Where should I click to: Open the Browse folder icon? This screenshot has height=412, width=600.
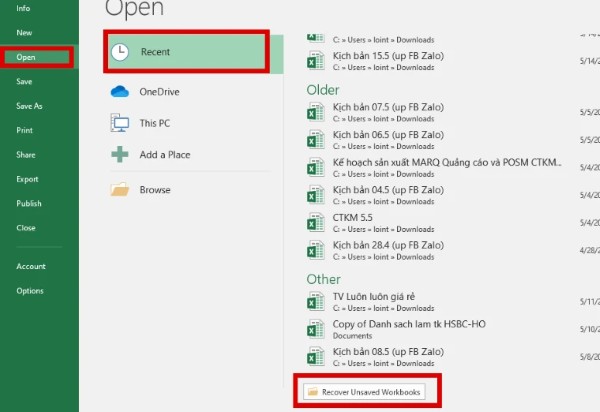click(x=120, y=190)
